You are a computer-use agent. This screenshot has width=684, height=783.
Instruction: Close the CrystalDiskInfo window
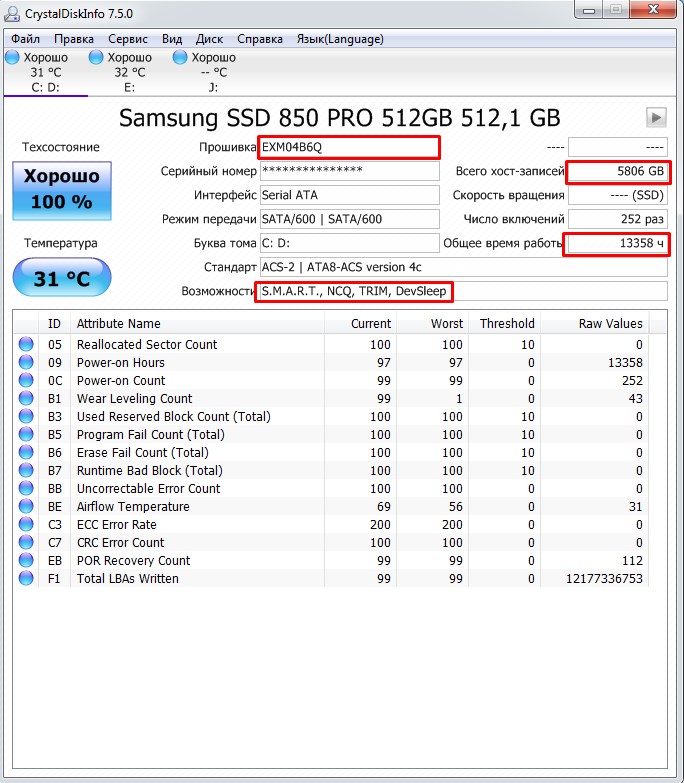tap(653, 9)
